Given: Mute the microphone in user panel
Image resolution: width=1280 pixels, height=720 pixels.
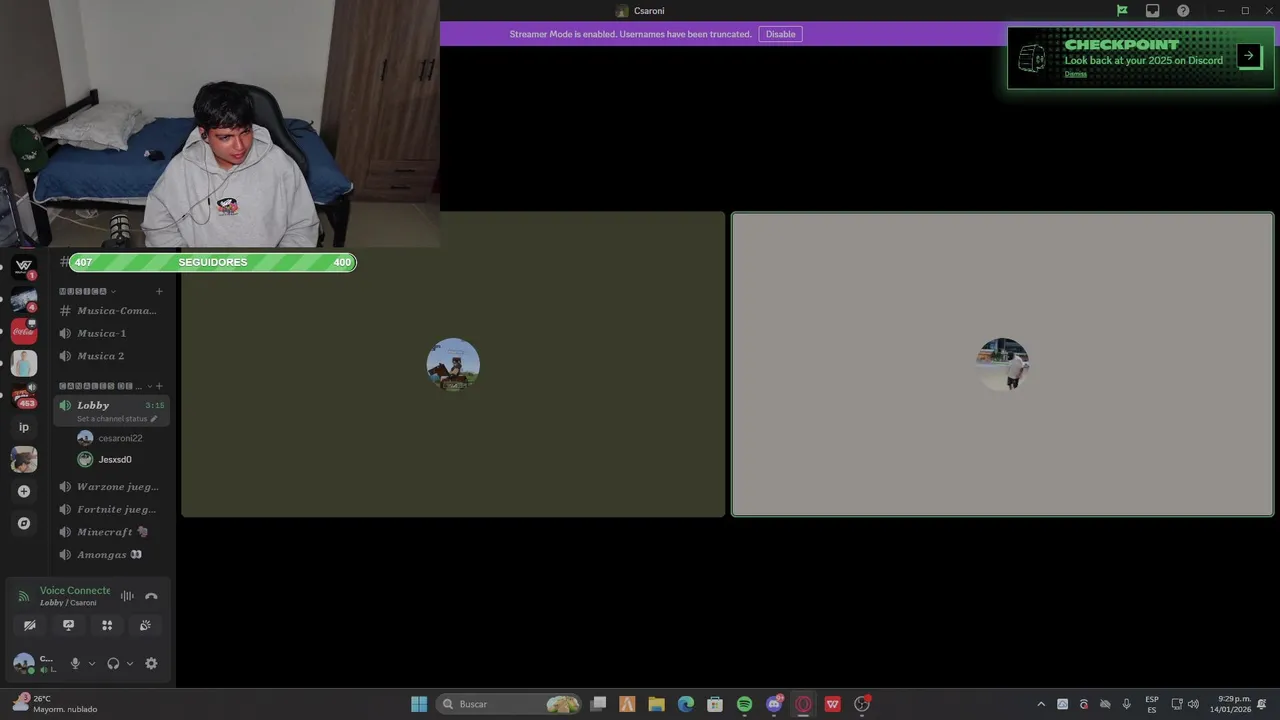Looking at the screenshot, I should tap(74, 663).
